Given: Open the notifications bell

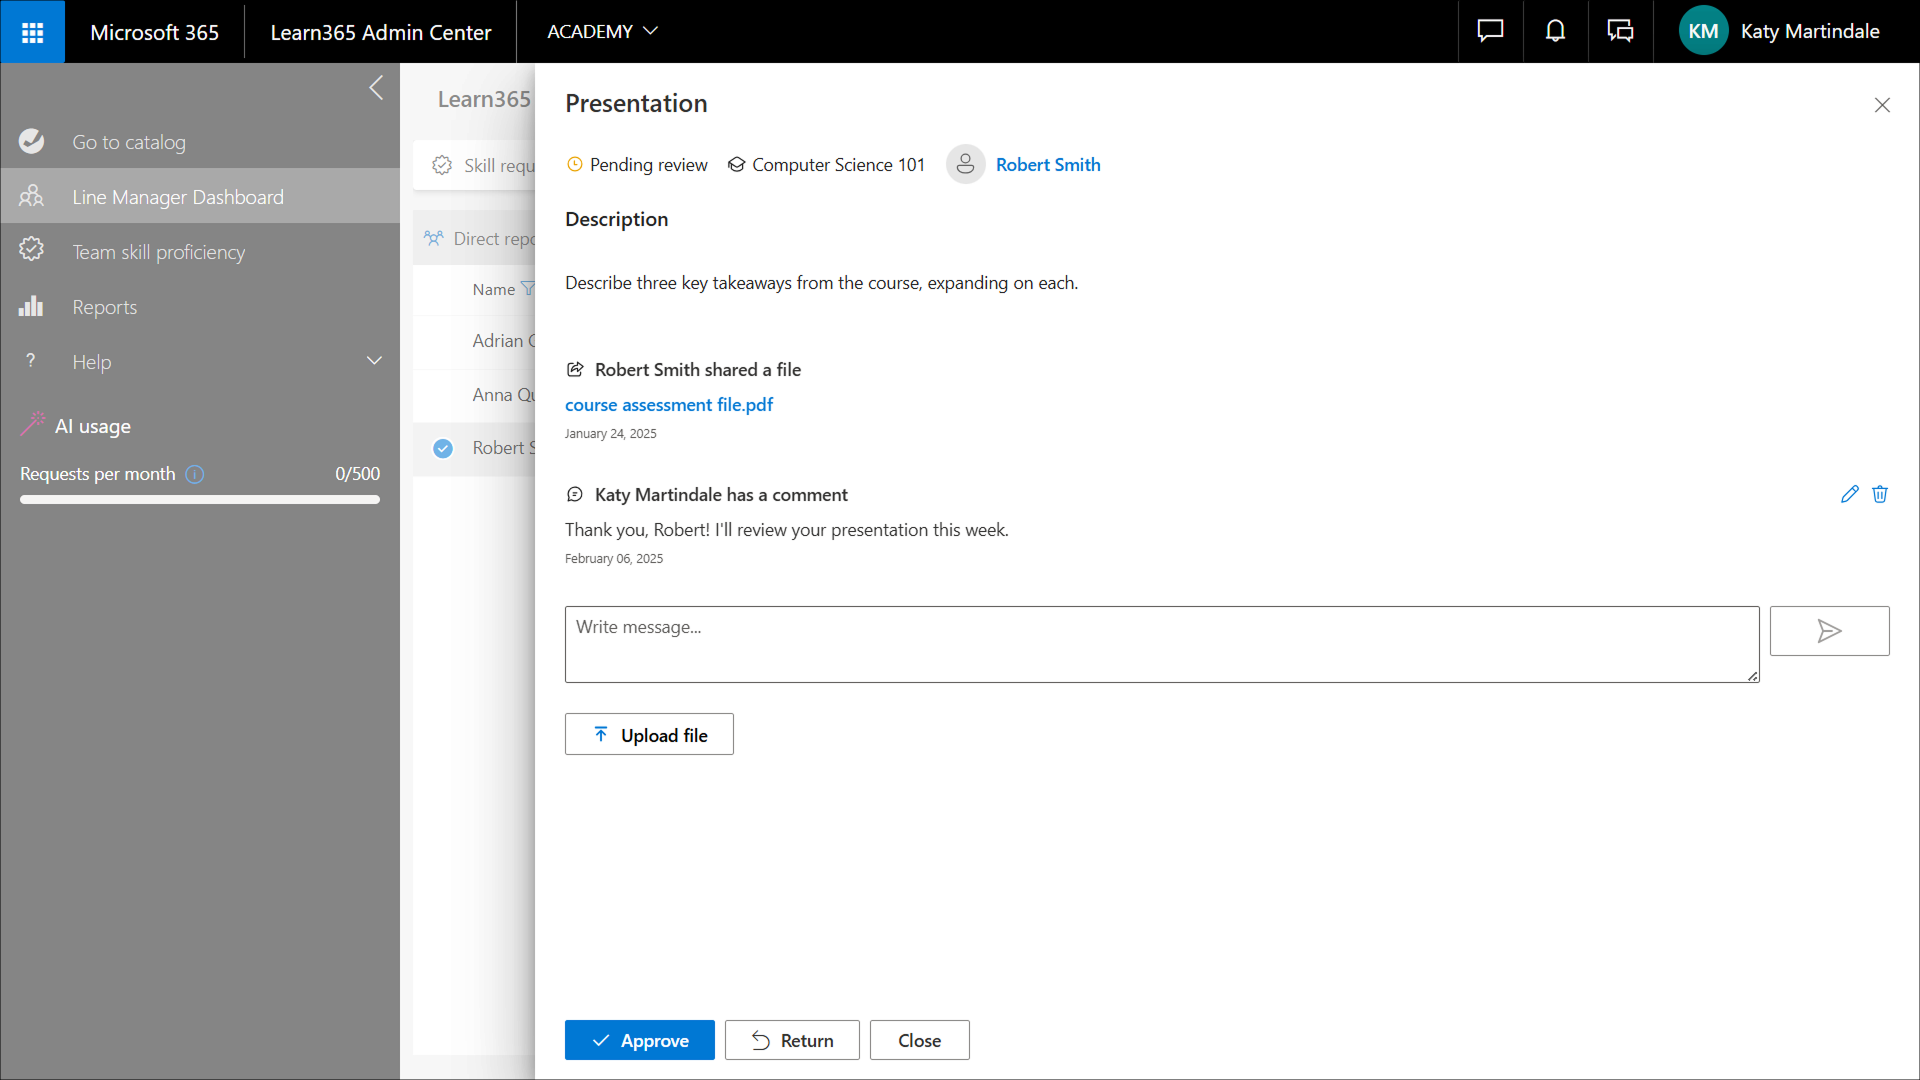Looking at the screenshot, I should [1555, 32].
